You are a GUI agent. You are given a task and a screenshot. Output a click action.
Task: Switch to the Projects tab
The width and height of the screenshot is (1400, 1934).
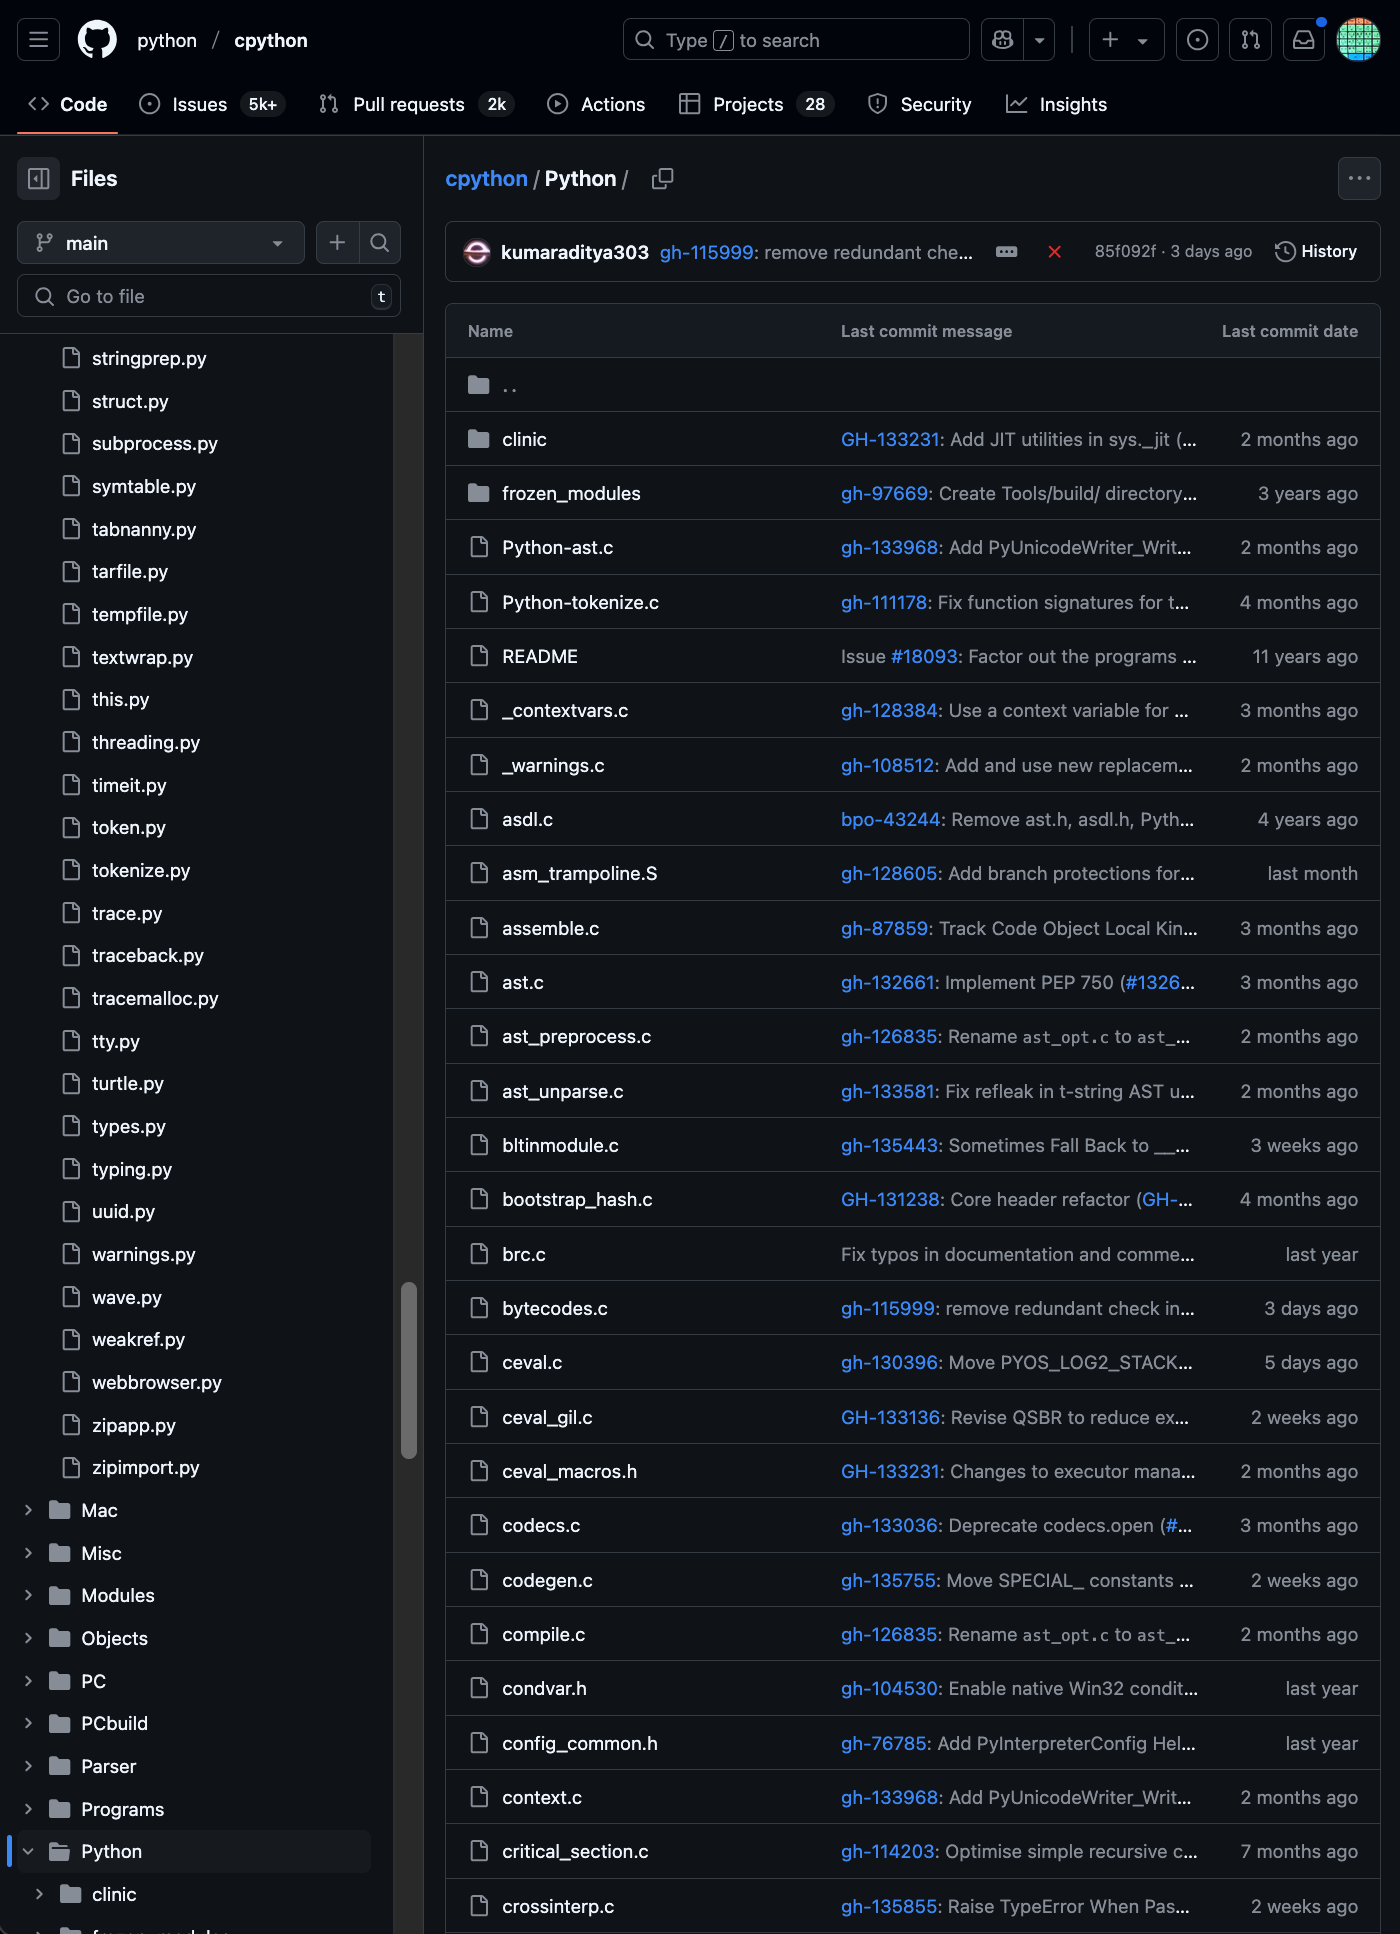pos(756,104)
